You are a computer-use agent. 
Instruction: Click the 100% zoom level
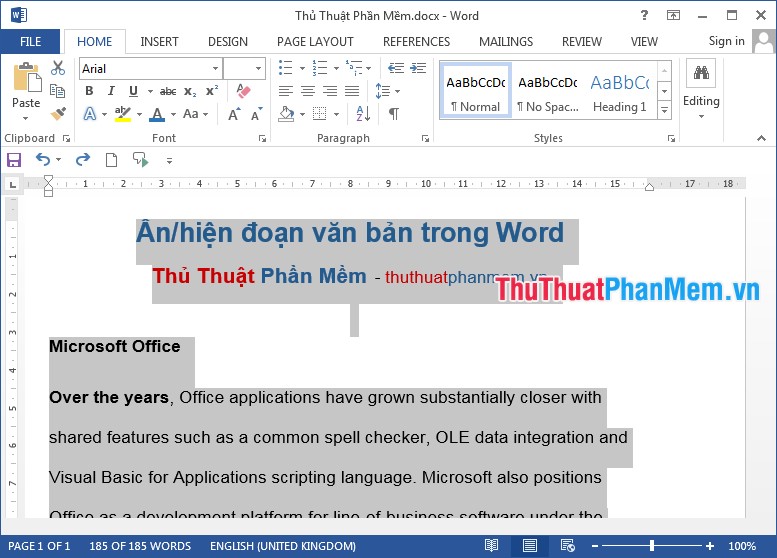pos(742,546)
